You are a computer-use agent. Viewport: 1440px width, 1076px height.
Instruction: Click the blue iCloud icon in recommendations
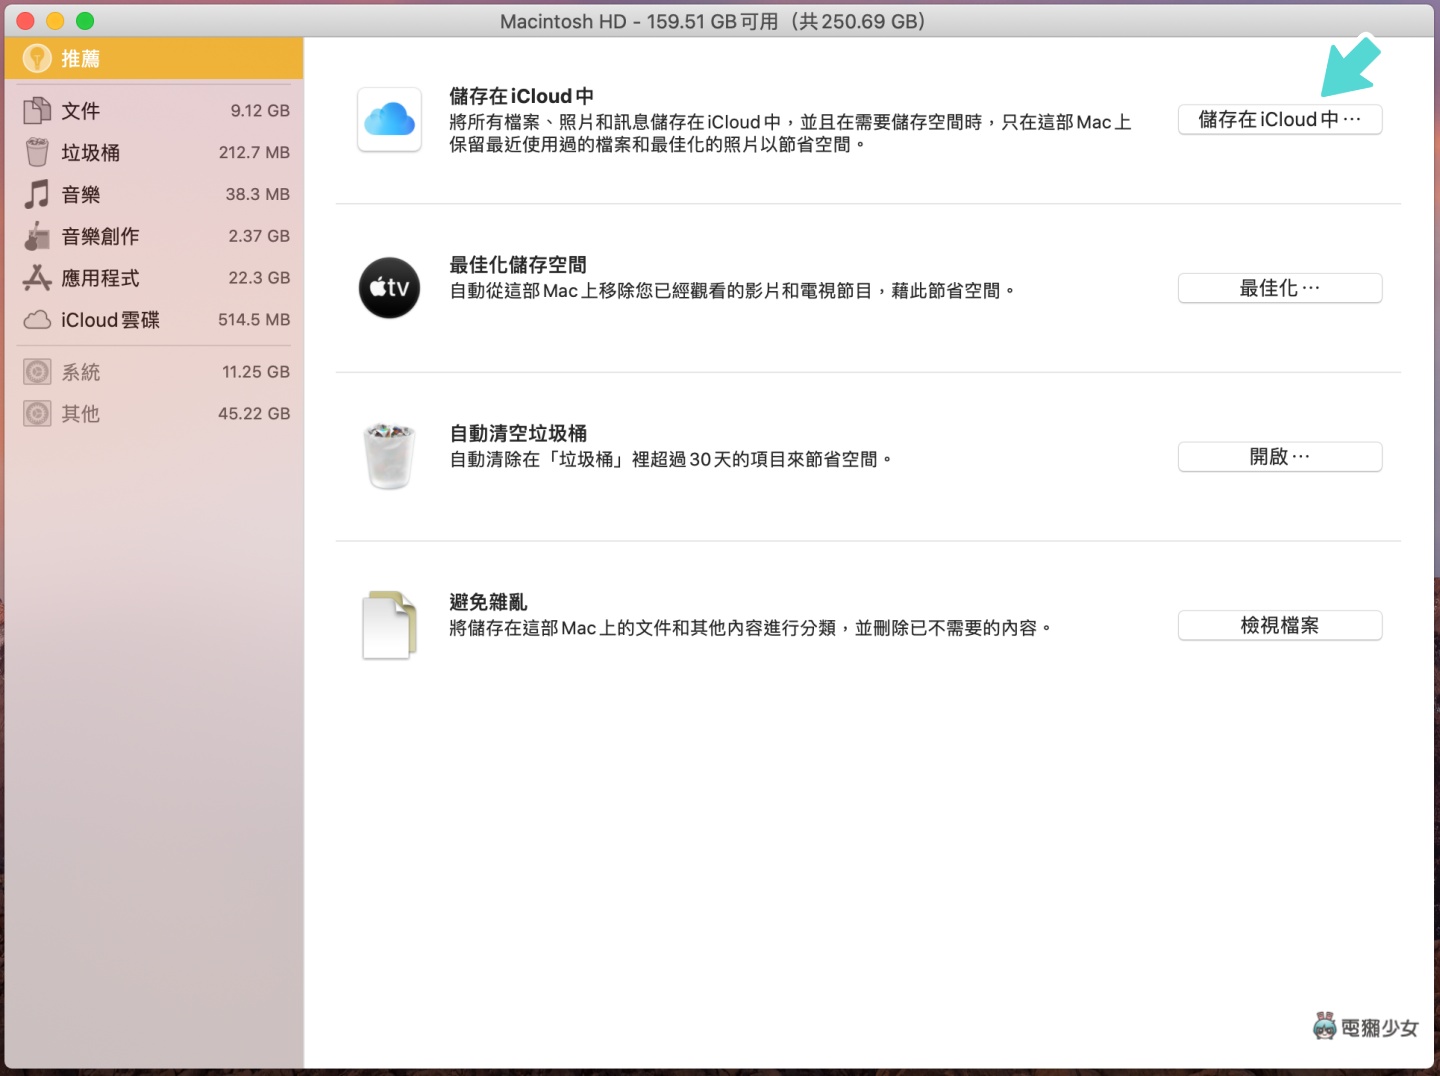389,120
